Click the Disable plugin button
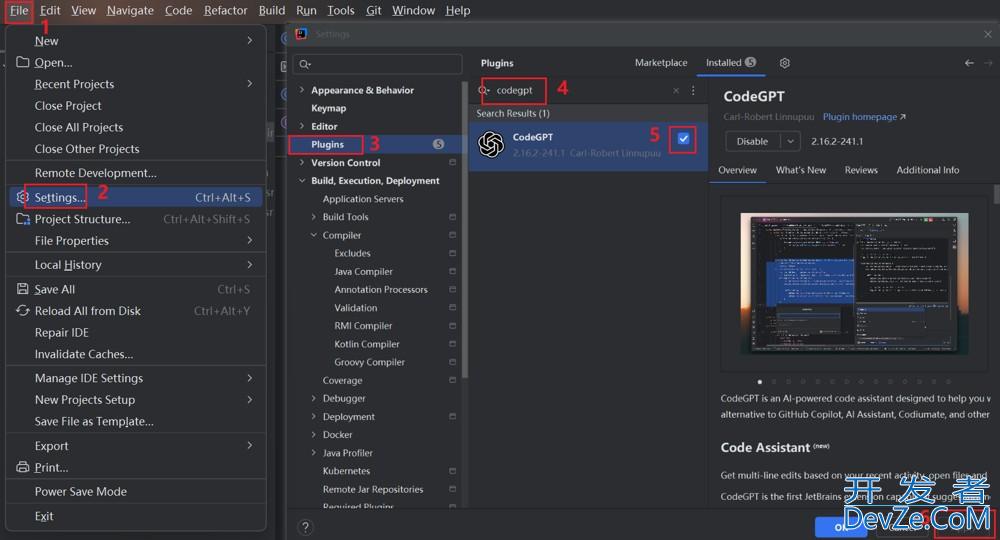The image size is (1000, 540). (753, 142)
